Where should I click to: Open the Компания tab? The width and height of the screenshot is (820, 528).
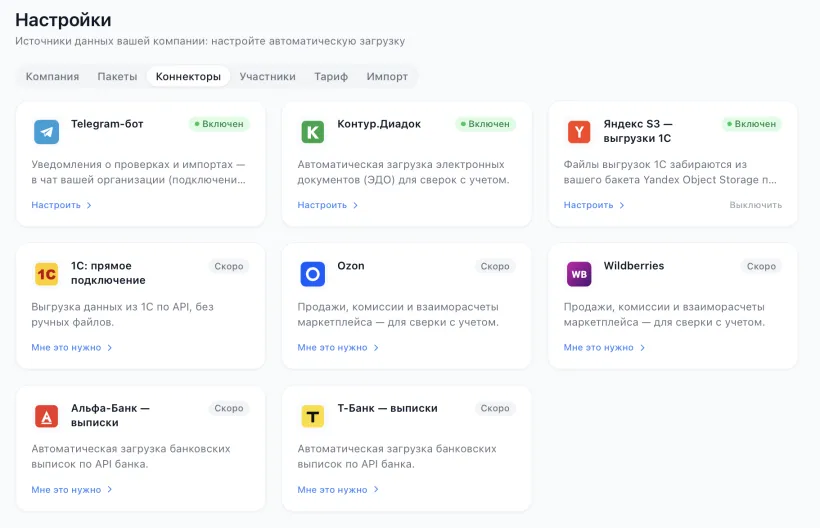click(x=52, y=76)
